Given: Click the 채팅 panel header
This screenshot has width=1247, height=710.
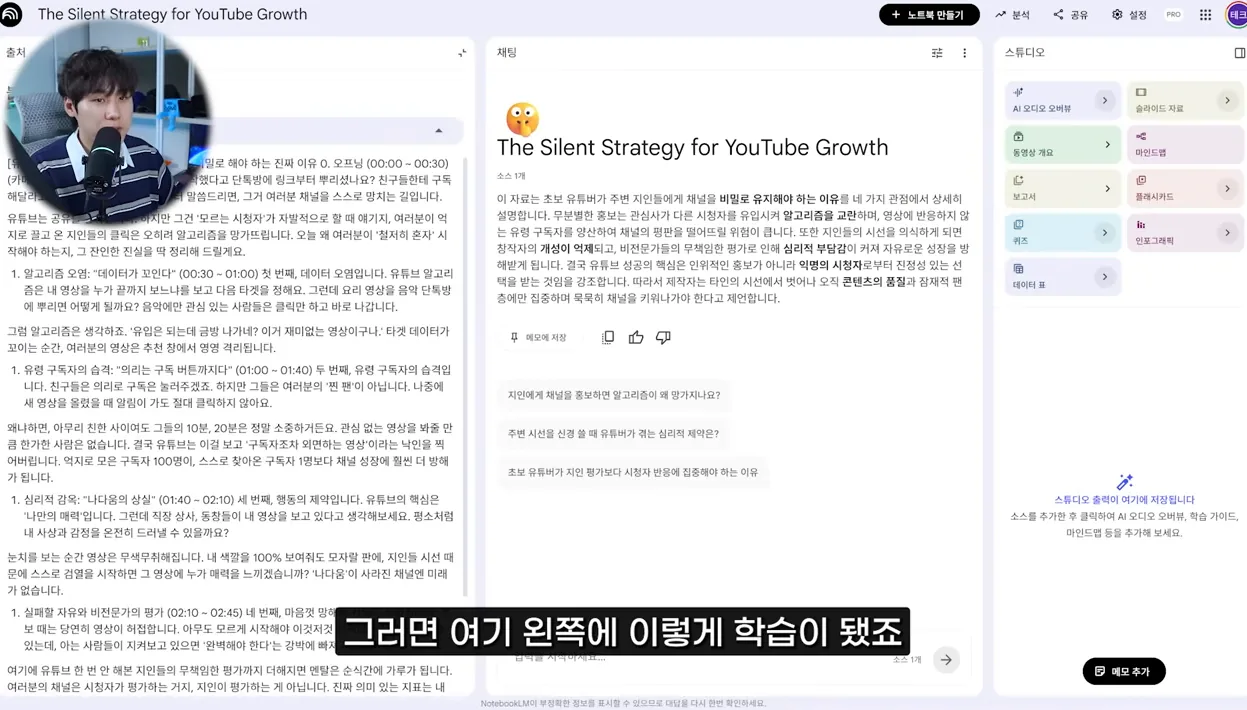Looking at the screenshot, I should coord(507,53).
